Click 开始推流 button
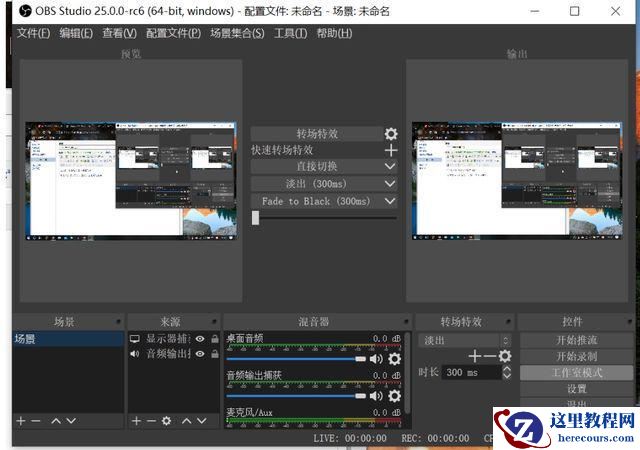This screenshot has width=640, height=450. click(577, 340)
